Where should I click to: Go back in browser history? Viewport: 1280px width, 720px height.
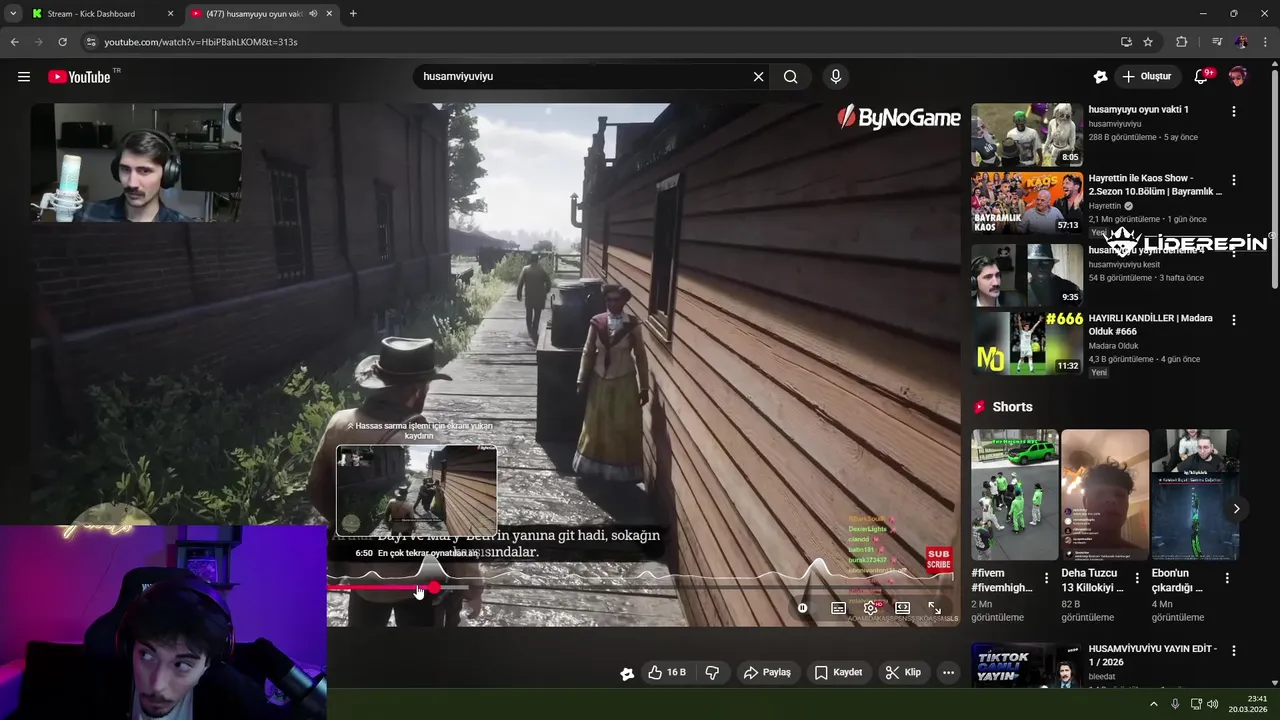(x=14, y=42)
